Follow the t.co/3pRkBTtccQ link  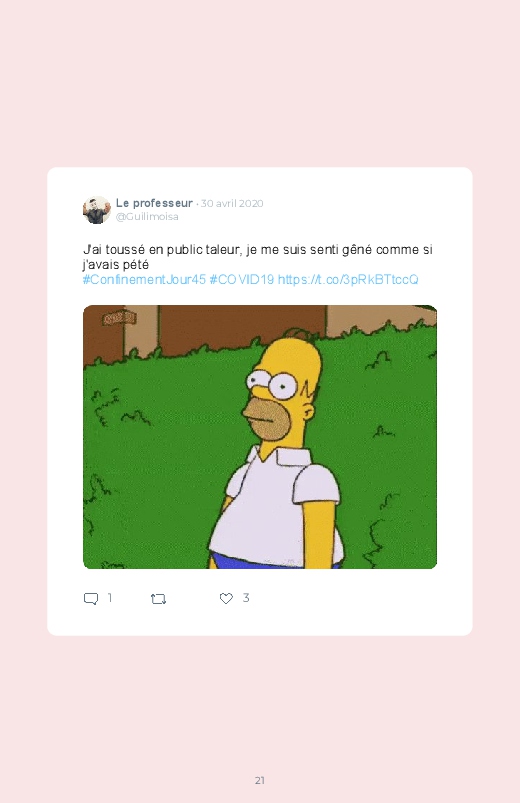(348, 280)
